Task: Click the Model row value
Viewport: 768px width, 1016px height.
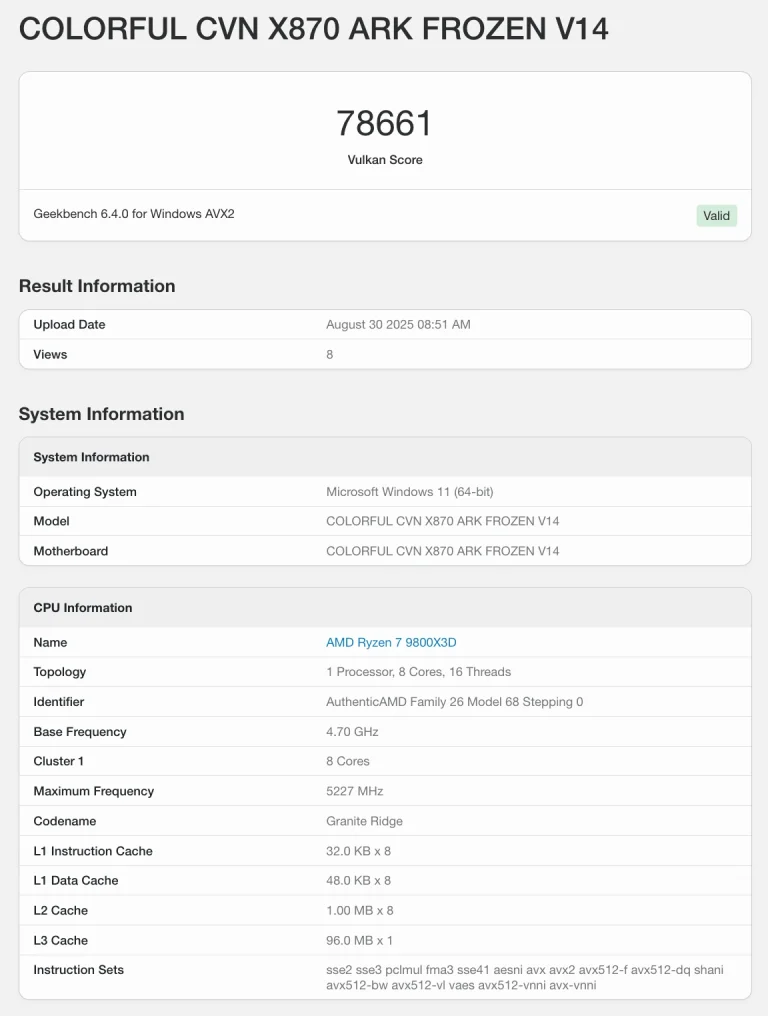Action: [x=442, y=521]
